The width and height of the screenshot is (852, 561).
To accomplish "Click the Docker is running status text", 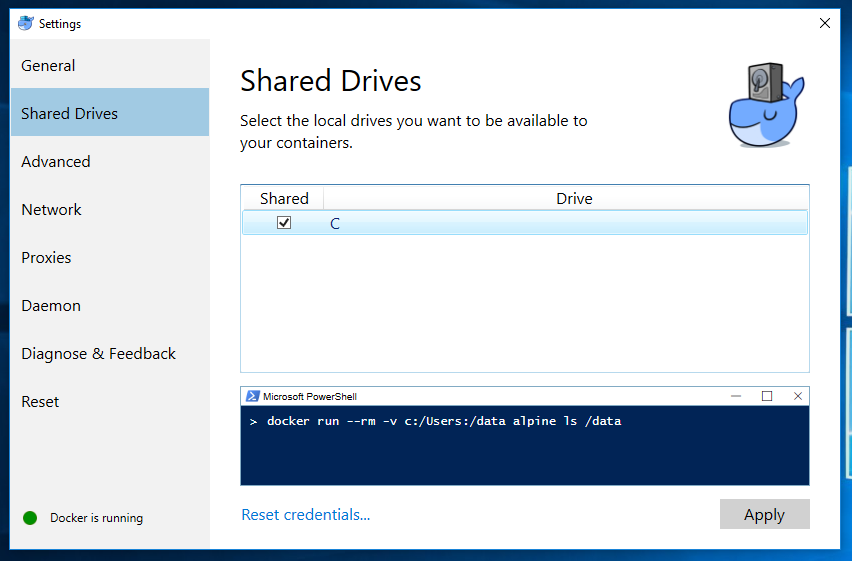I will (96, 518).
